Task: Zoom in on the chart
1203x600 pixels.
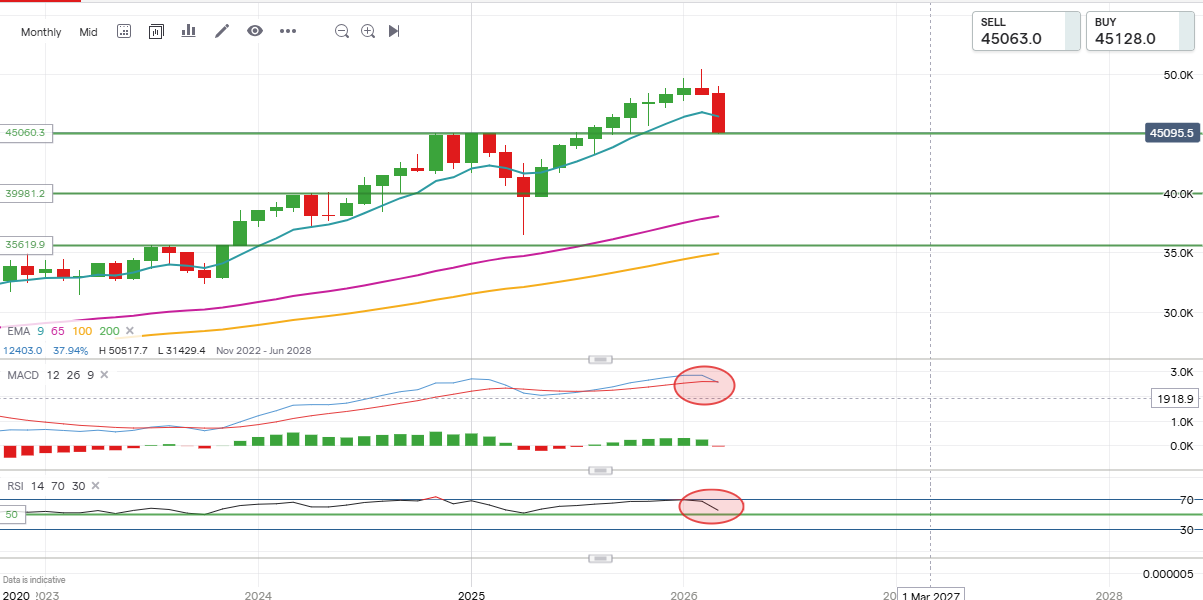Action: [368, 31]
